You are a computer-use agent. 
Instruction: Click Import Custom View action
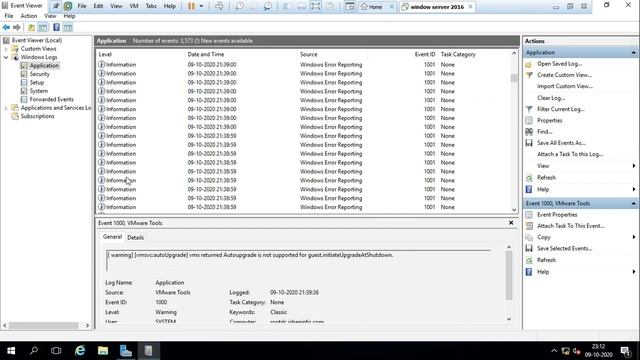[x=564, y=87]
